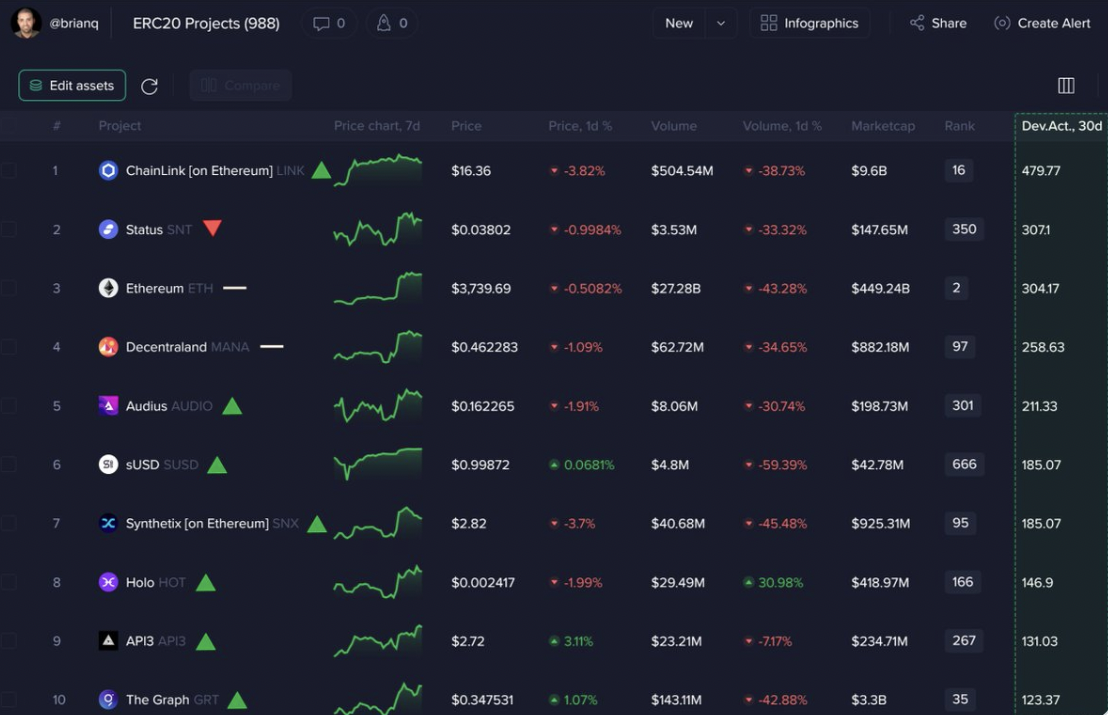1108x715 pixels.
Task: Open the Audius project link
Action: click(146, 406)
